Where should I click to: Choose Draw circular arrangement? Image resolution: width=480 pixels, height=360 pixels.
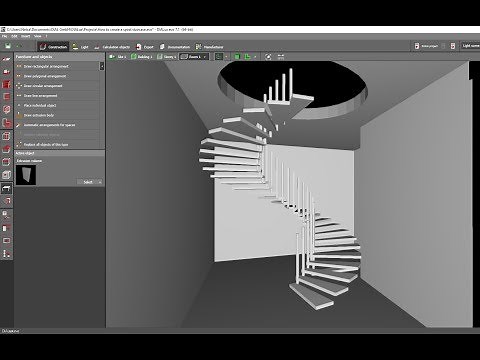click(57, 86)
